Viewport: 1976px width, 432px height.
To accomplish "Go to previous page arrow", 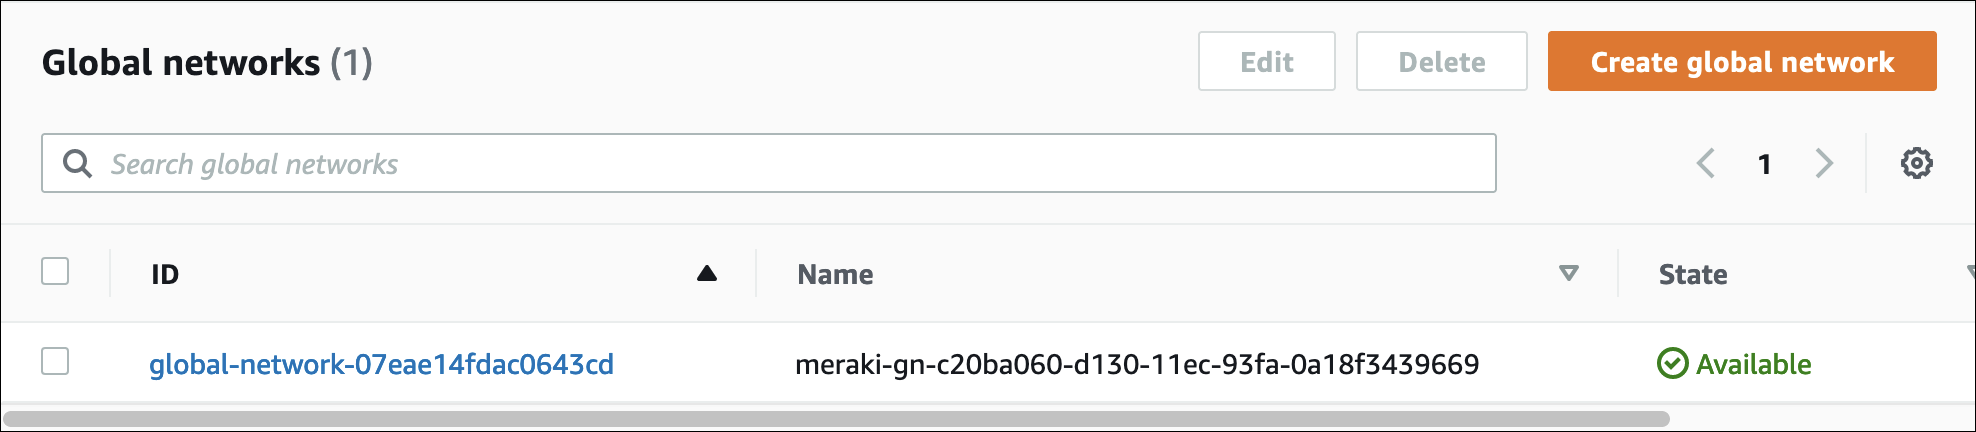I will tap(1706, 163).
